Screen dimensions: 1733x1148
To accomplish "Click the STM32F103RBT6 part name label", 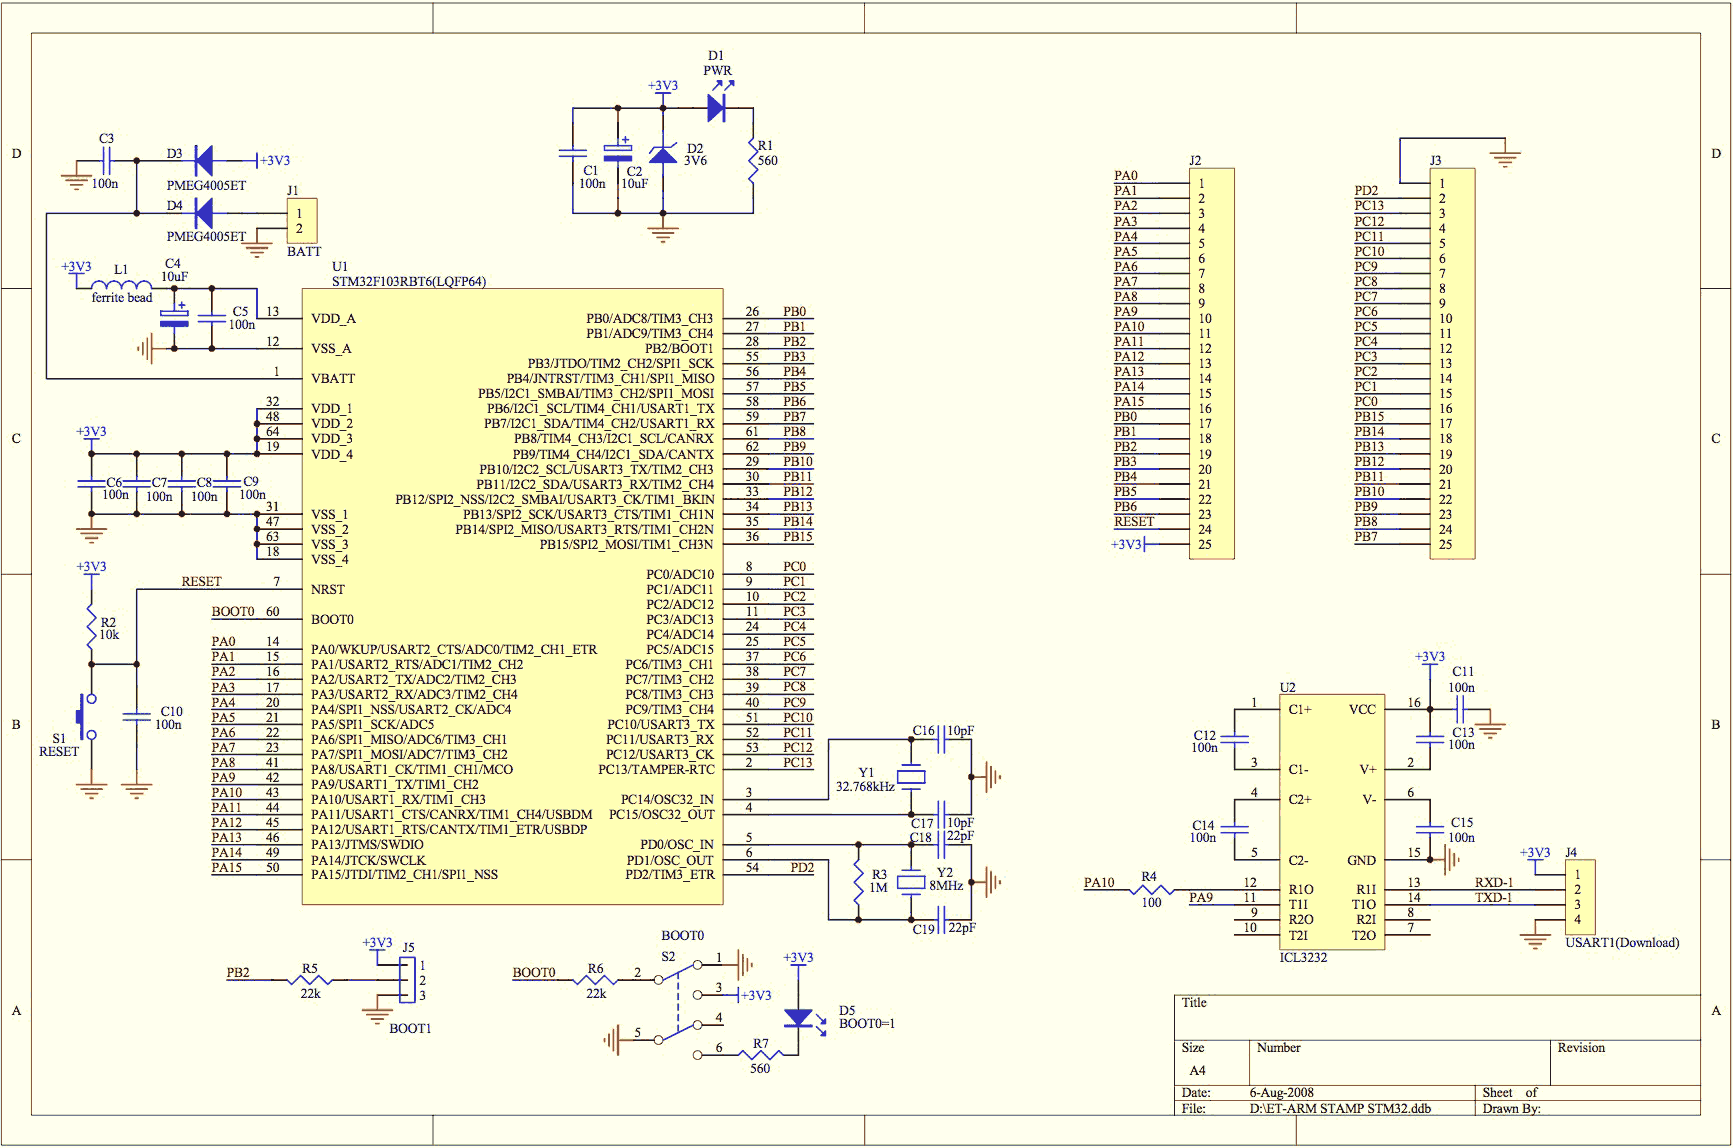I will click(x=409, y=281).
